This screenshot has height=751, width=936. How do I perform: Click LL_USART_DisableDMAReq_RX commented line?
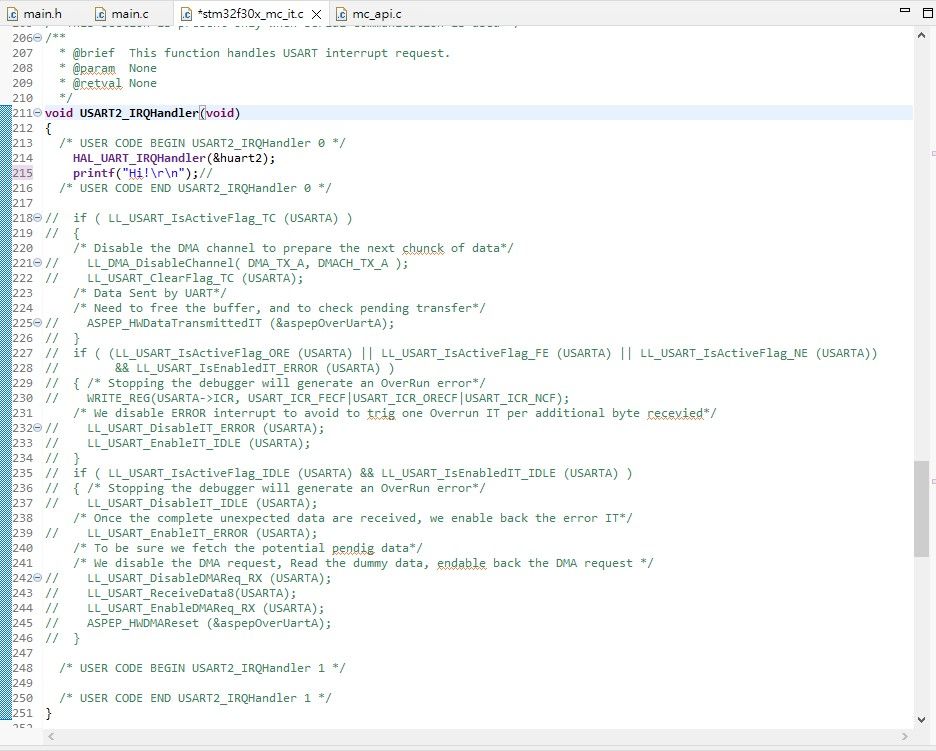coord(188,578)
